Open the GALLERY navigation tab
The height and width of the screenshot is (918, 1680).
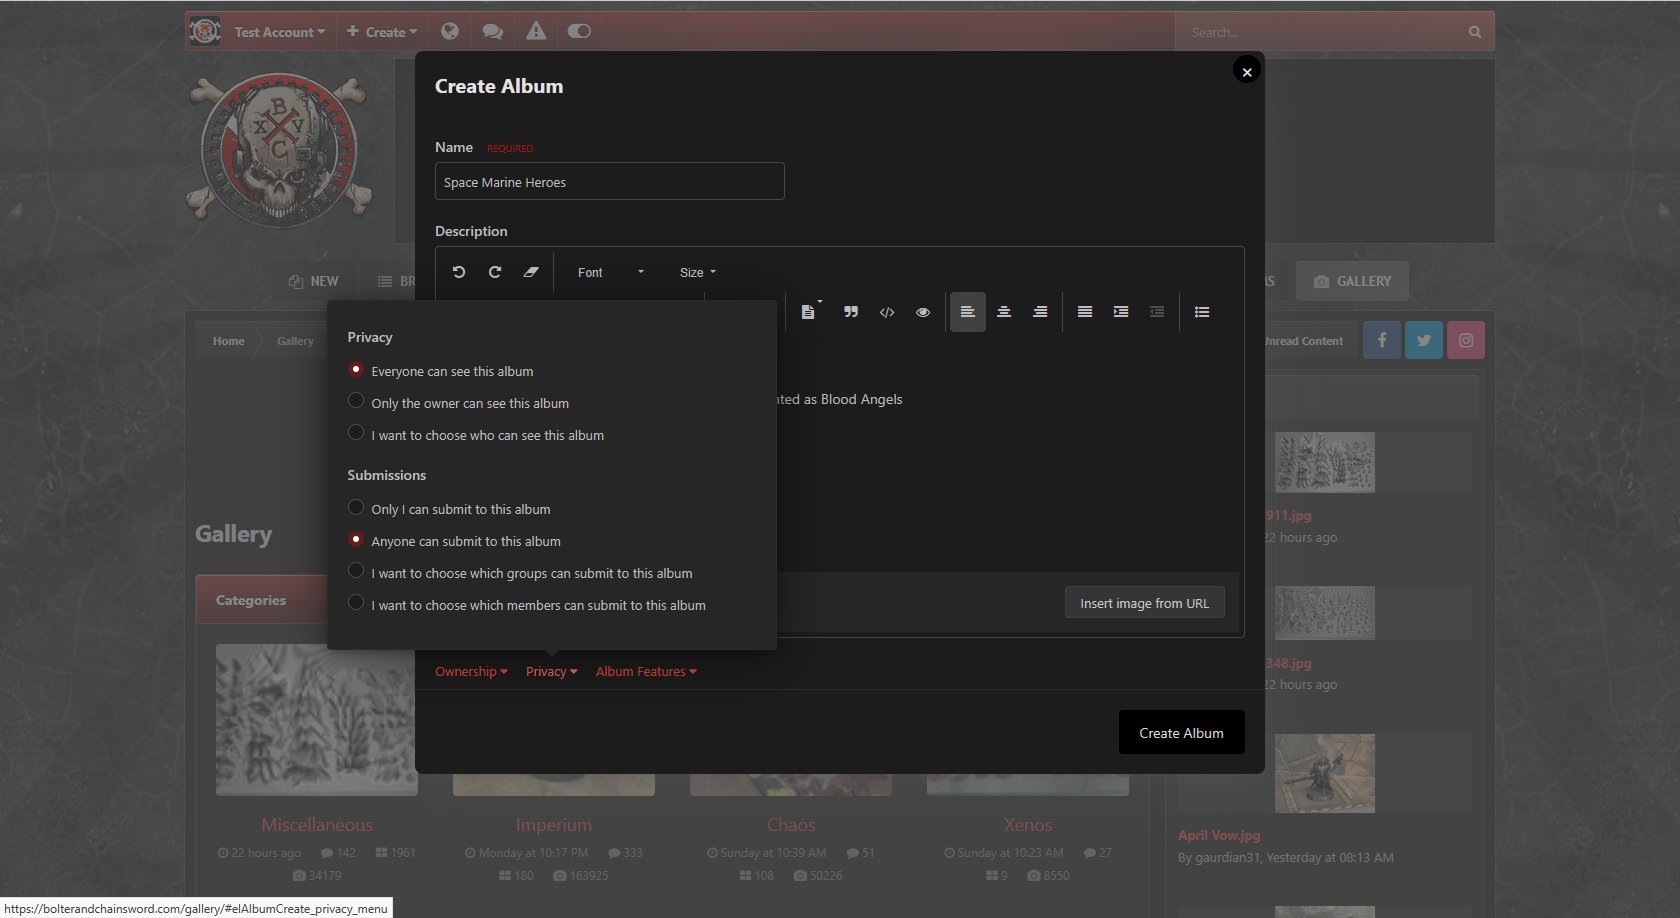1352,281
